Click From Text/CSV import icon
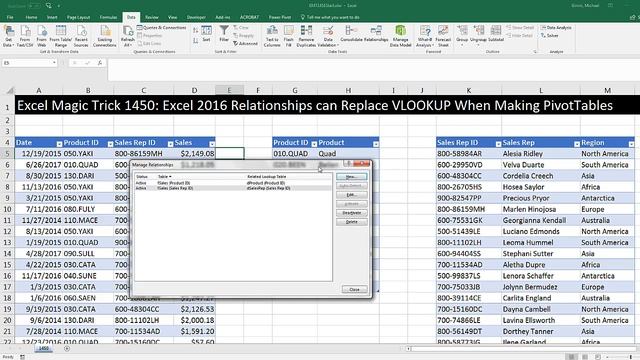The width and height of the screenshot is (640, 360). pos(25,36)
